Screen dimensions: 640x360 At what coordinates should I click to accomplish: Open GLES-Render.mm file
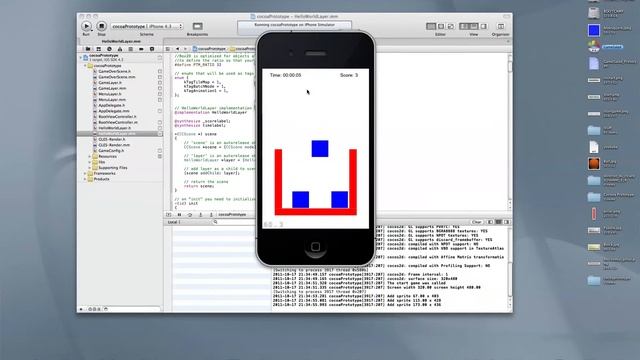[x=114, y=145]
